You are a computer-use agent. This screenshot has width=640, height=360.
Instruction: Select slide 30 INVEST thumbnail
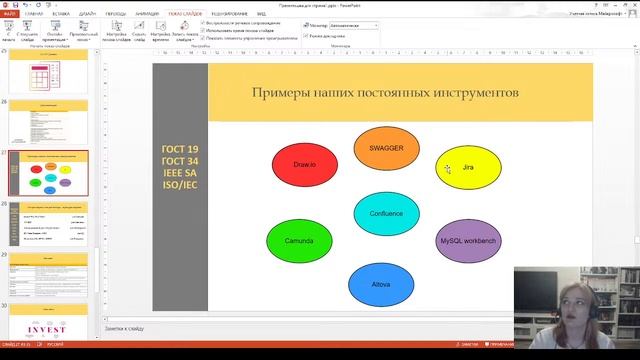(48, 322)
